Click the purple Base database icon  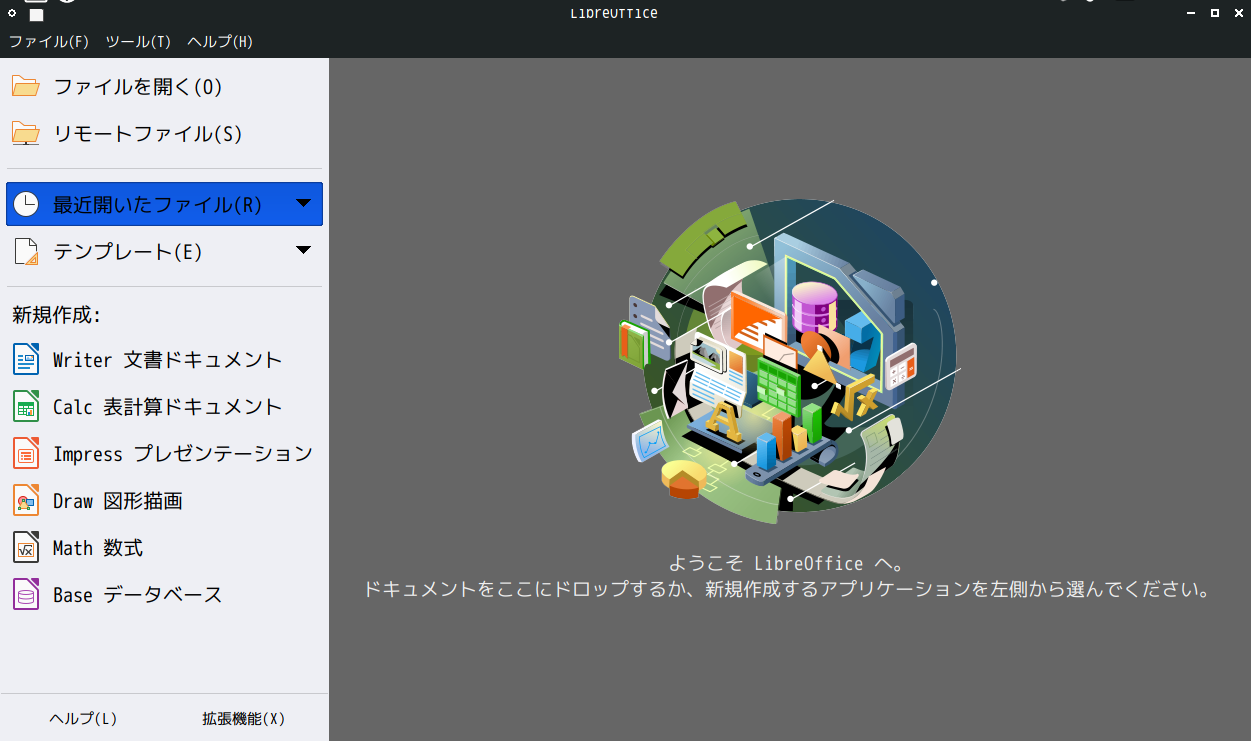coord(26,594)
